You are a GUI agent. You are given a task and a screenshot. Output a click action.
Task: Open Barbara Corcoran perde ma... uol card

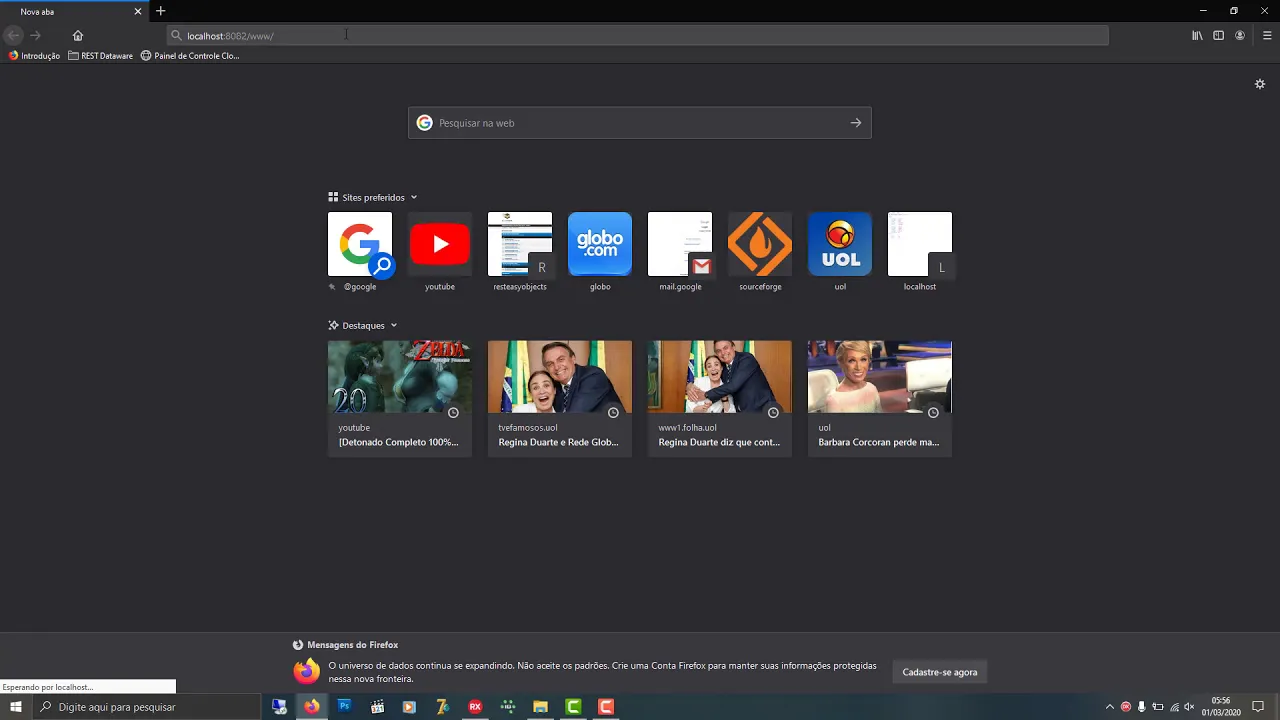point(880,398)
